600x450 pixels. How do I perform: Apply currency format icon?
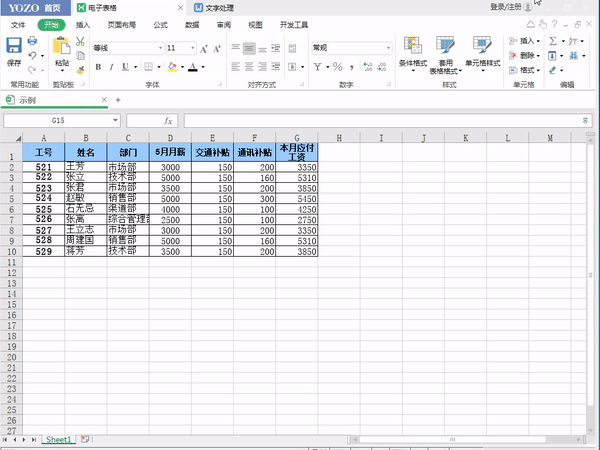tap(318, 67)
